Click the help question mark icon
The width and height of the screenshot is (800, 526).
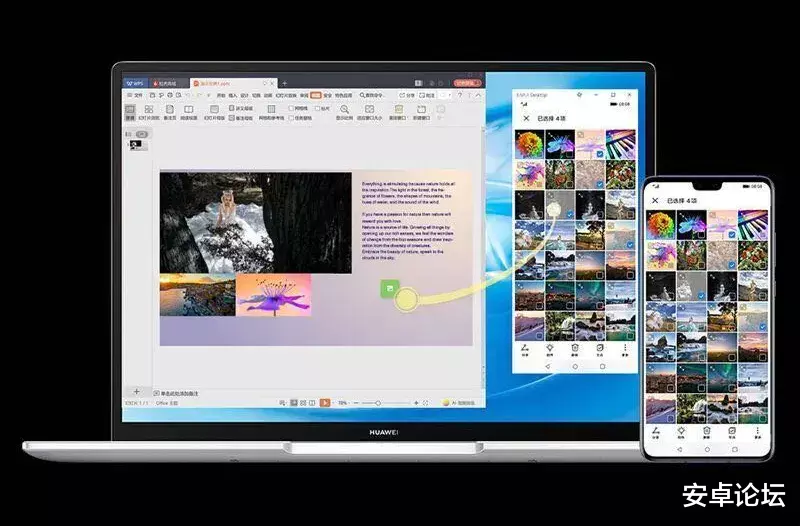(x=460, y=95)
